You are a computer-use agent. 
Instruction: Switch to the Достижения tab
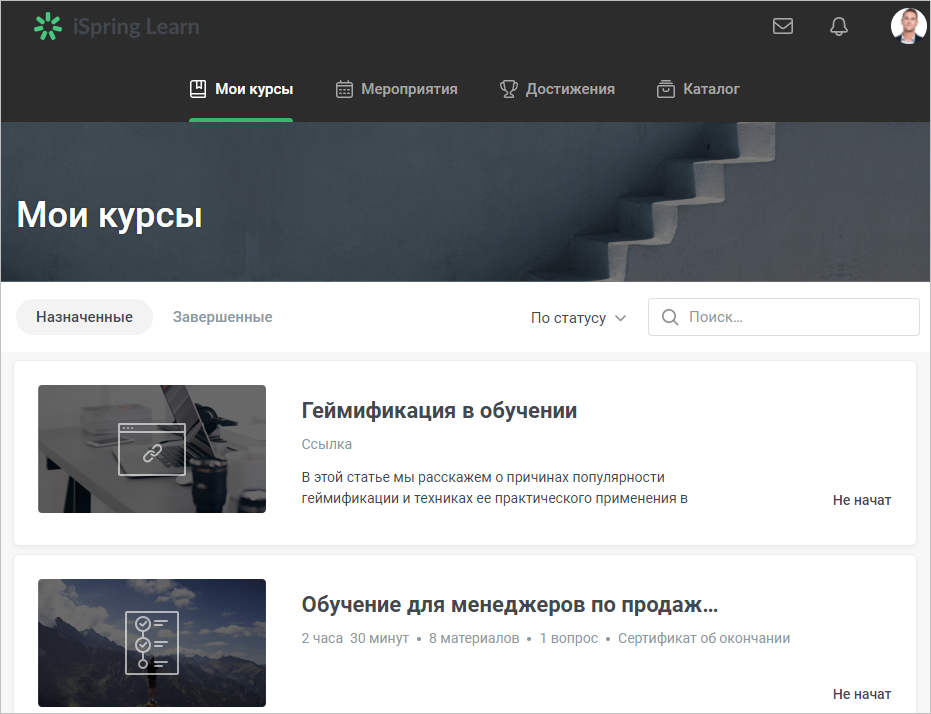557,89
